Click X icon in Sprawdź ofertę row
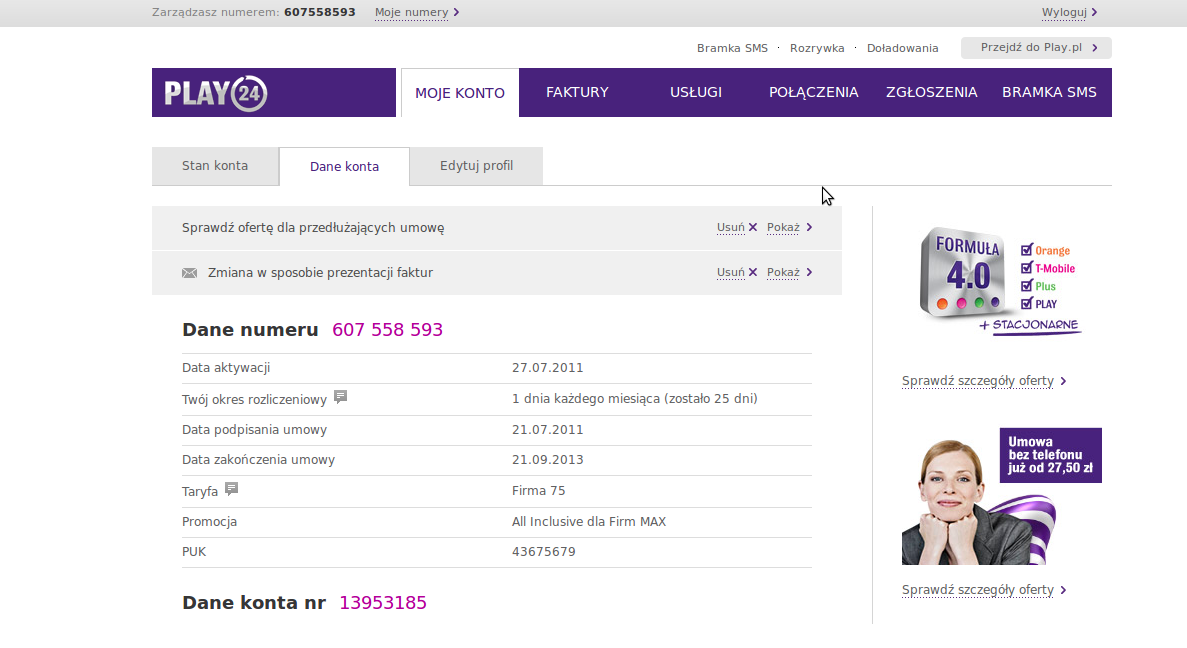This screenshot has height=648, width=1187. pyautogui.click(x=752, y=227)
